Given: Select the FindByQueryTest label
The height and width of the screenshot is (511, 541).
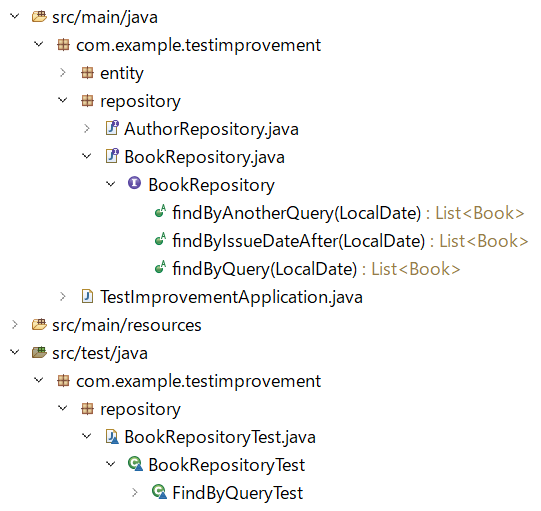Looking at the screenshot, I should click(237, 493).
